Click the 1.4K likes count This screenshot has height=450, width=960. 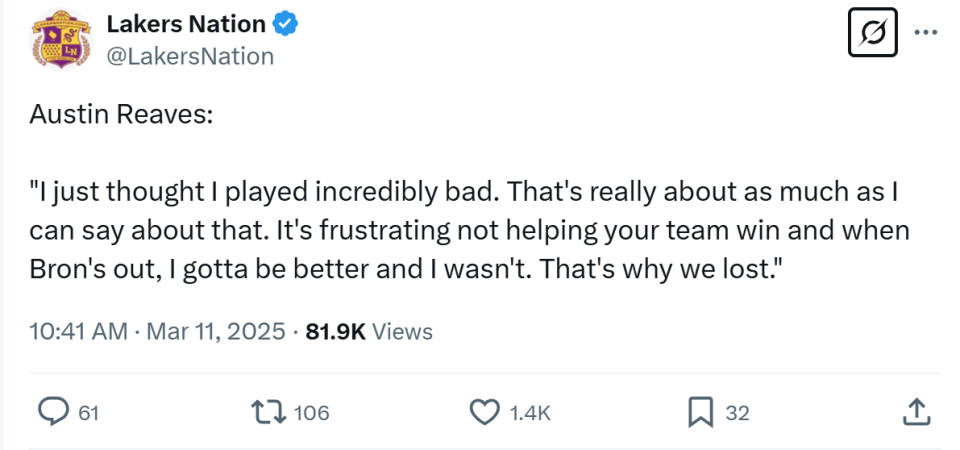pyautogui.click(x=530, y=412)
